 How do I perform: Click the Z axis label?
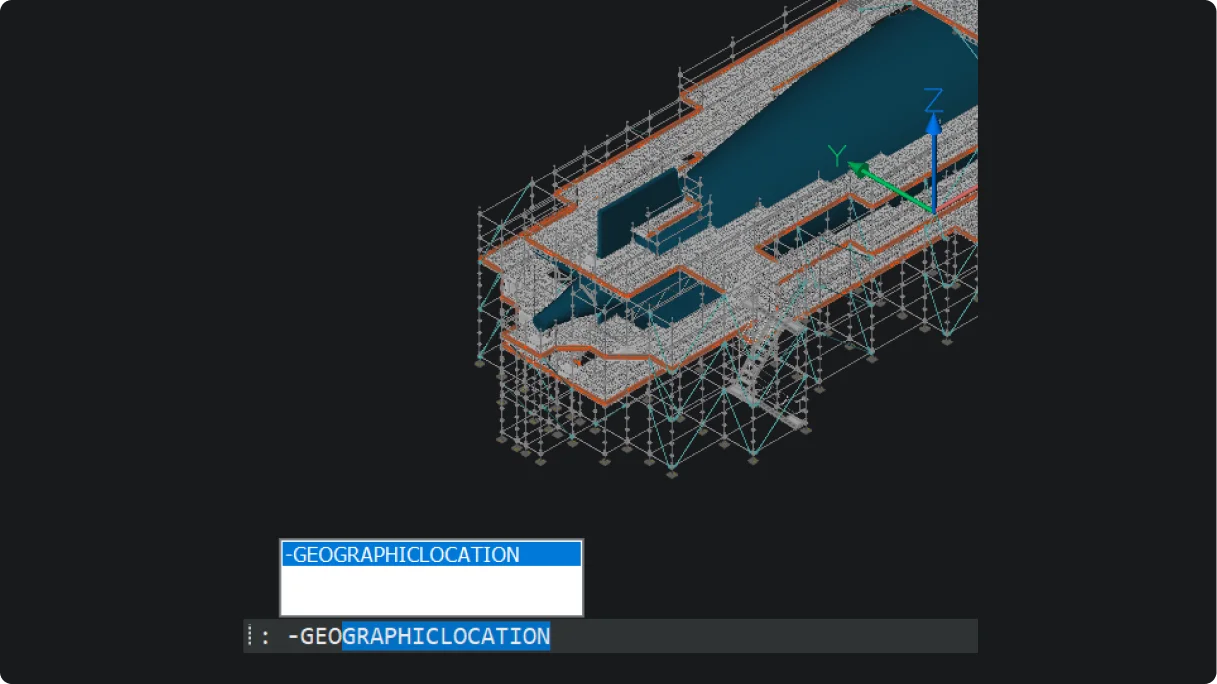[x=933, y=100]
